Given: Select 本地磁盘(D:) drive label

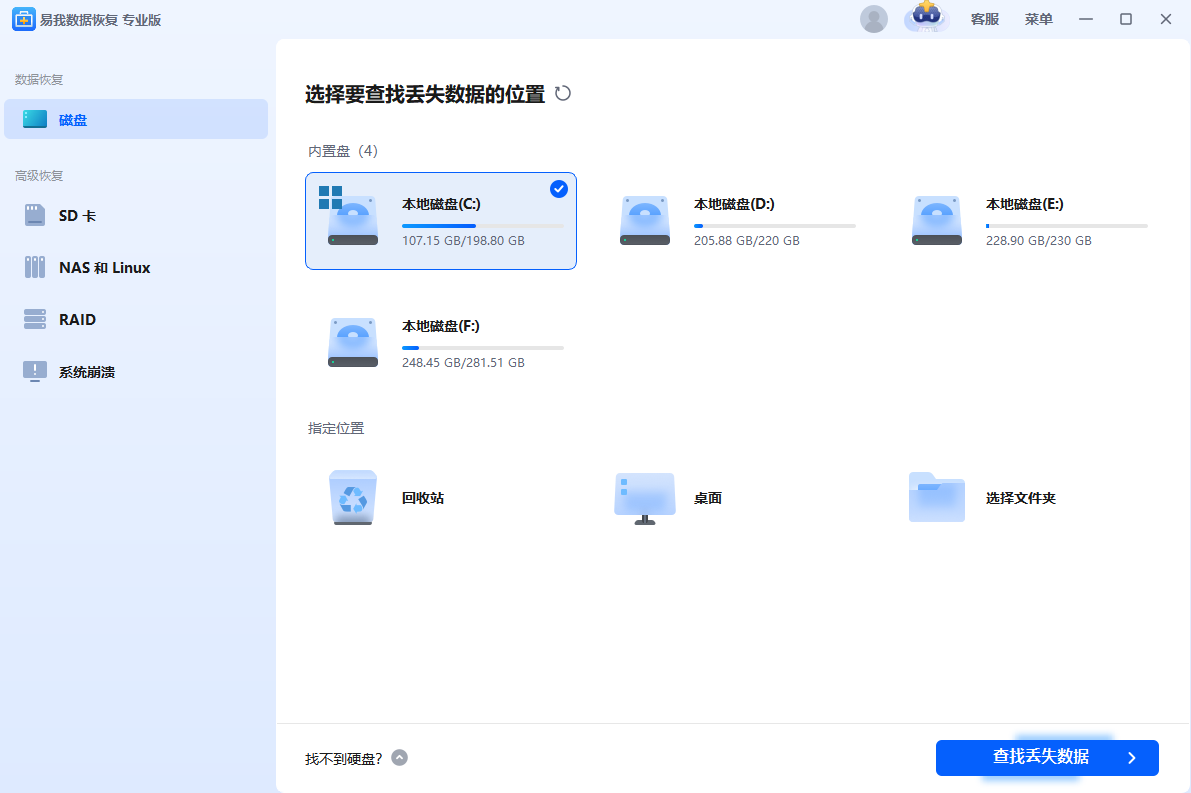Looking at the screenshot, I should coord(734,204).
